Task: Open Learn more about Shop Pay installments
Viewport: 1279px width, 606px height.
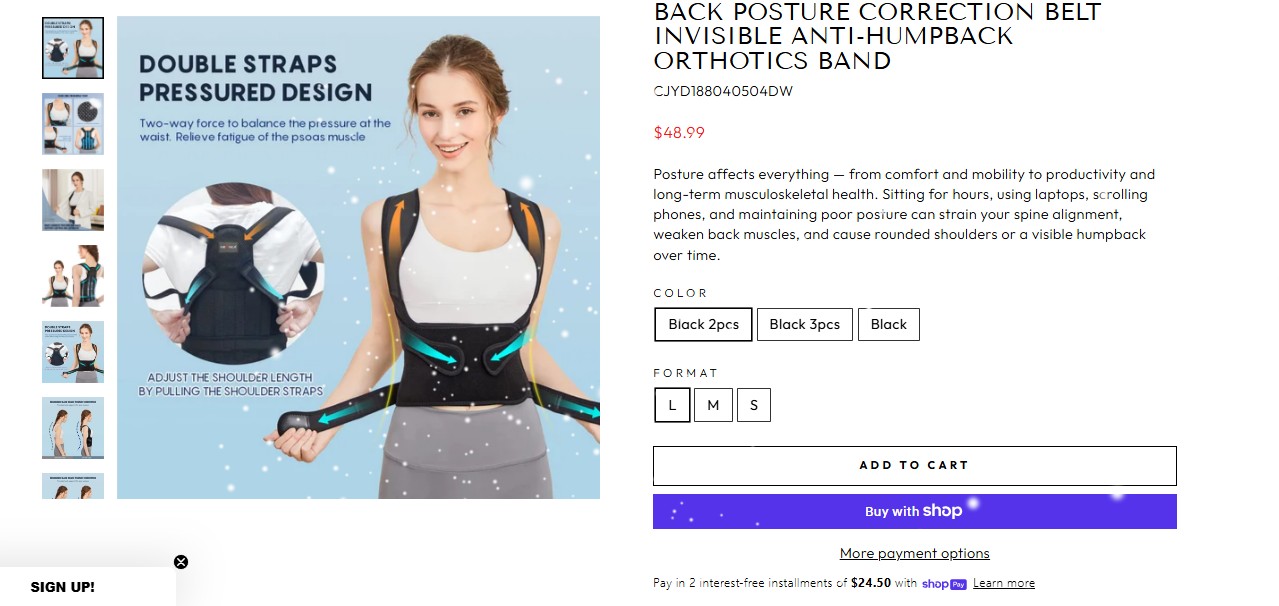Action: [1004, 583]
